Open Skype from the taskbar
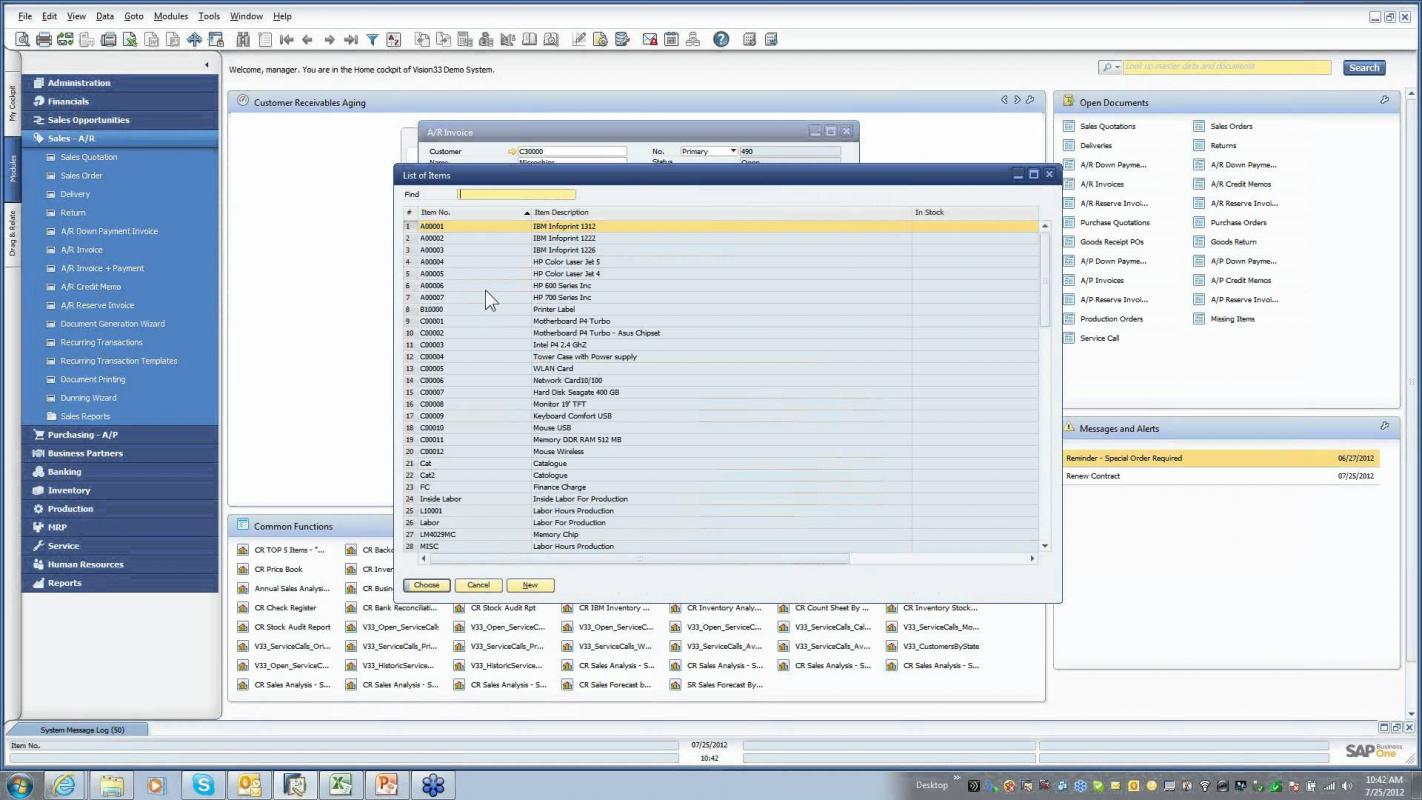1422x800 pixels. coord(203,785)
